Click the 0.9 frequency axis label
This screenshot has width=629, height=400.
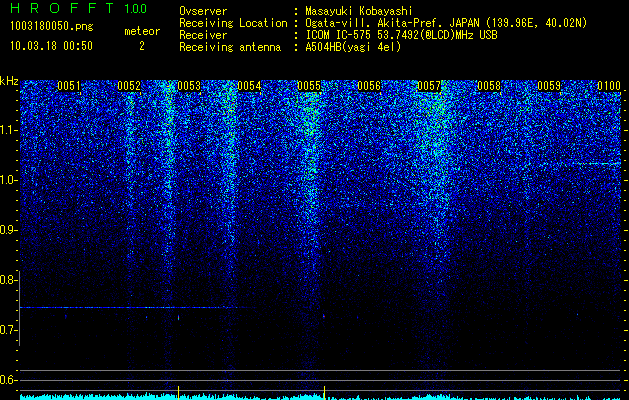point(7,230)
